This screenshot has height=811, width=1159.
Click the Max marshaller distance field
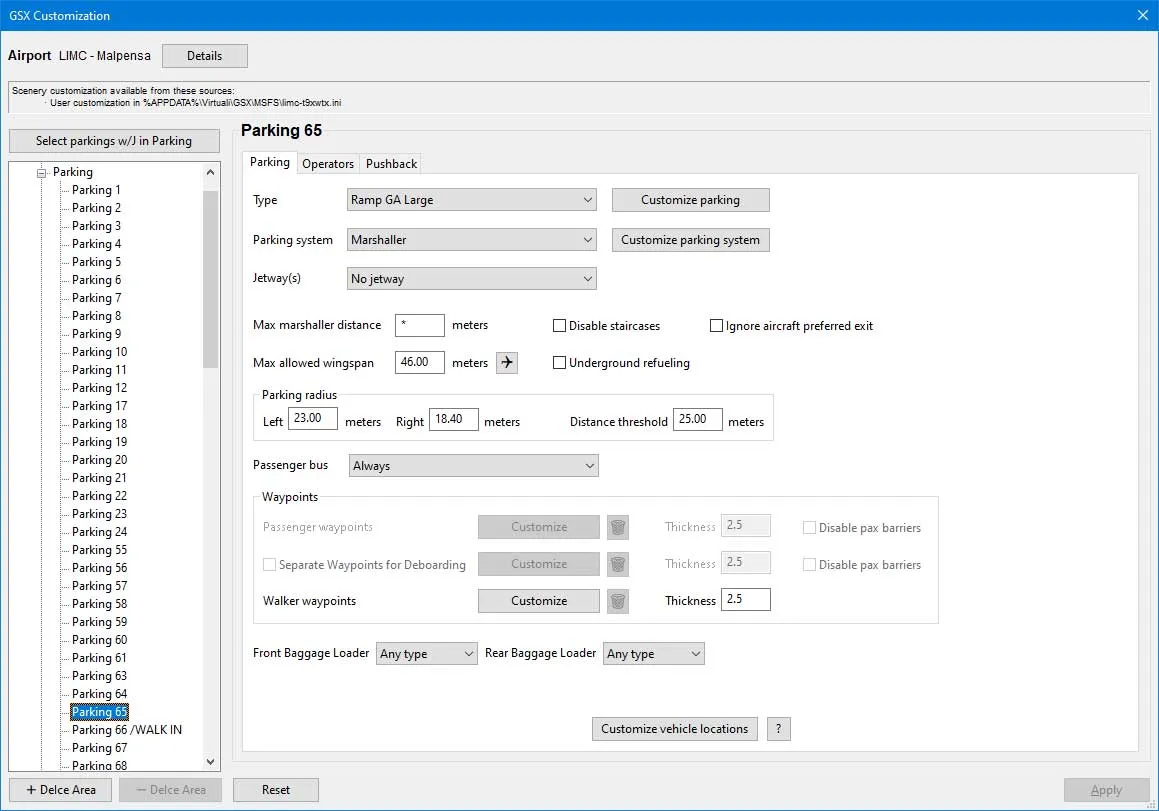coord(419,325)
